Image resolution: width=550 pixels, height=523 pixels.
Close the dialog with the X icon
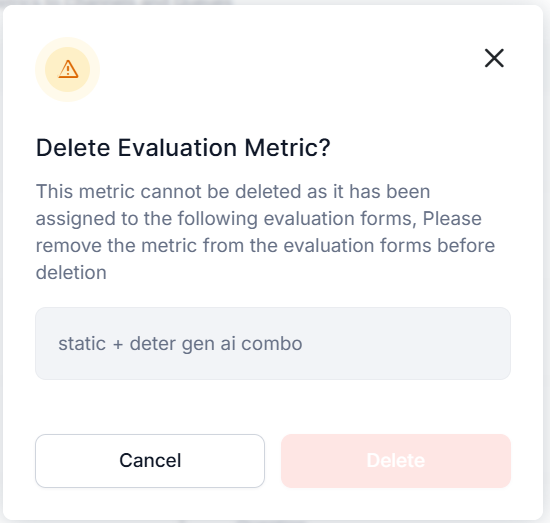point(494,58)
